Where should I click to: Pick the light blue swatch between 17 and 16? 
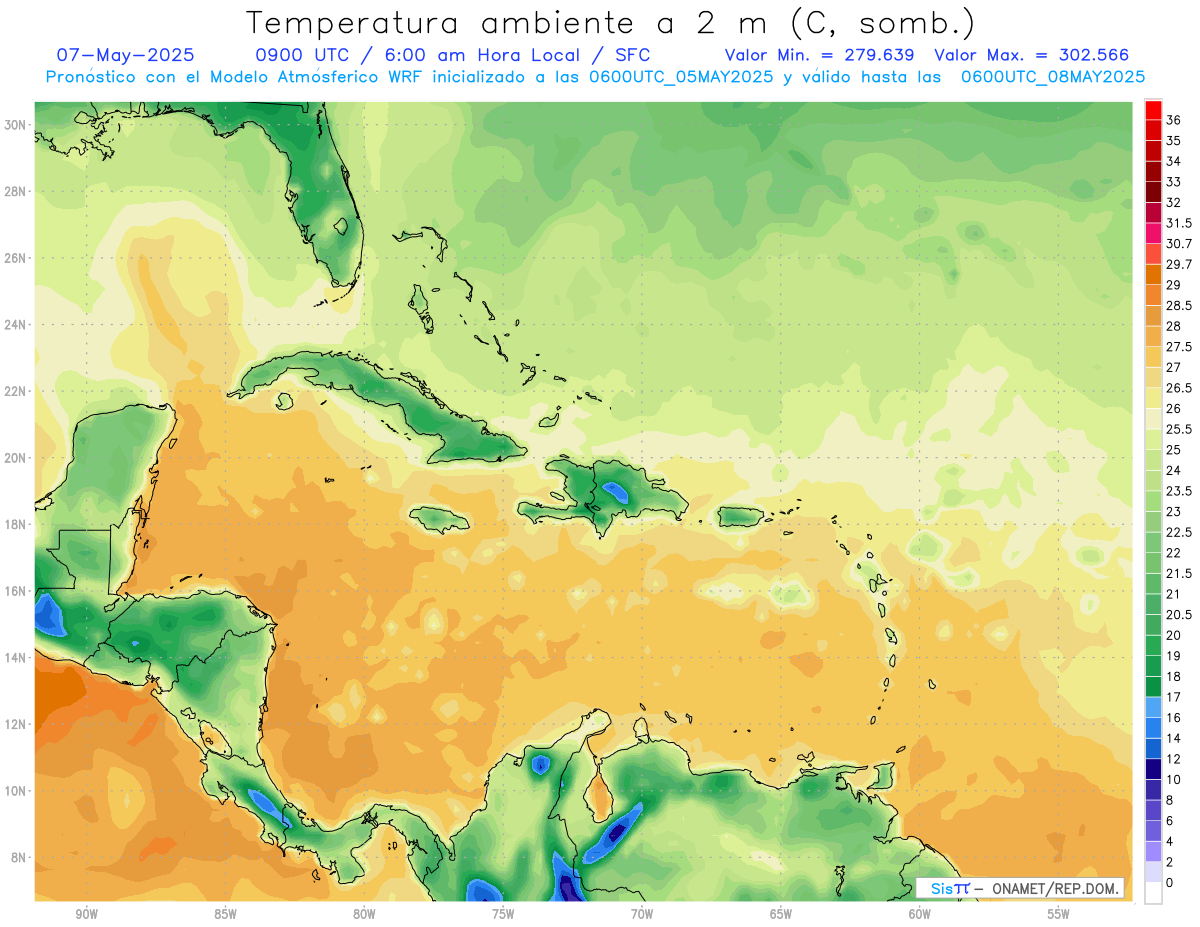(x=1153, y=707)
